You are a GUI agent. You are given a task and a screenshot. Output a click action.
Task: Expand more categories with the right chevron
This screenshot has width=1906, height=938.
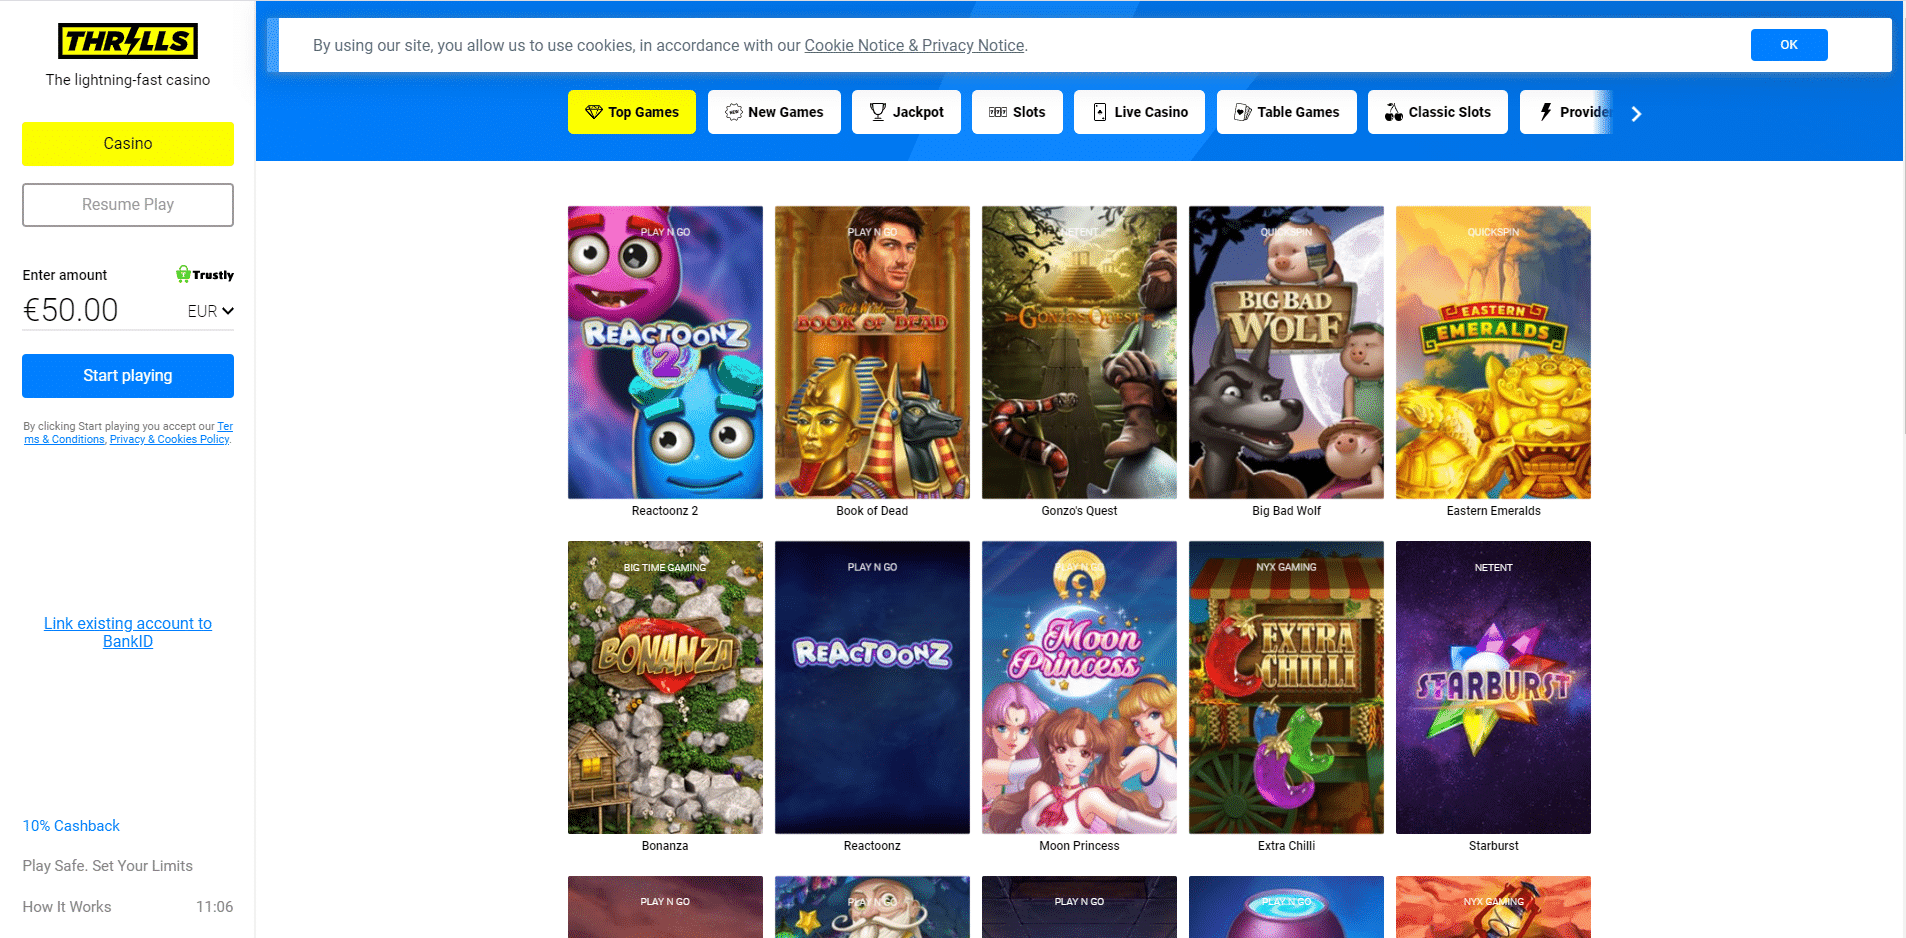pyautogui.click(x=1636, y=113)
